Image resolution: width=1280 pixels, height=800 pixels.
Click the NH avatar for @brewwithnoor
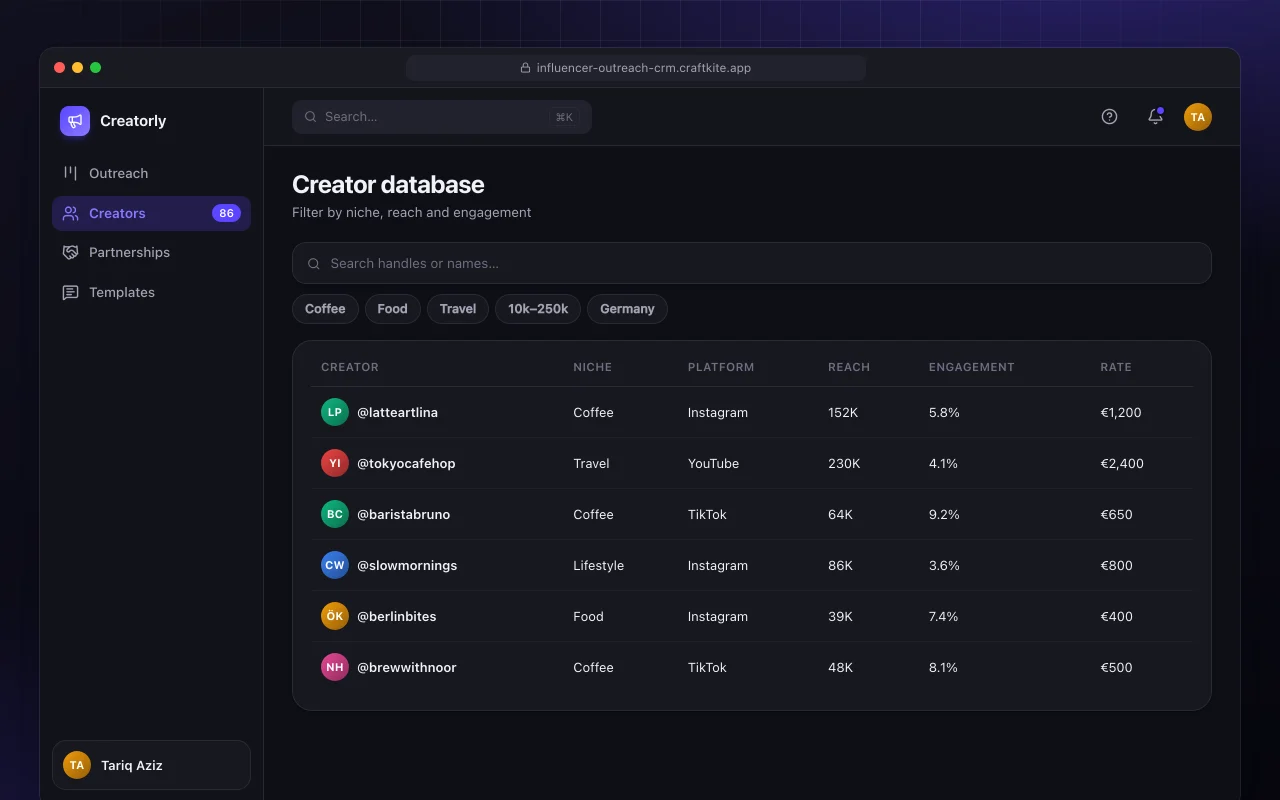coord(335,667)
